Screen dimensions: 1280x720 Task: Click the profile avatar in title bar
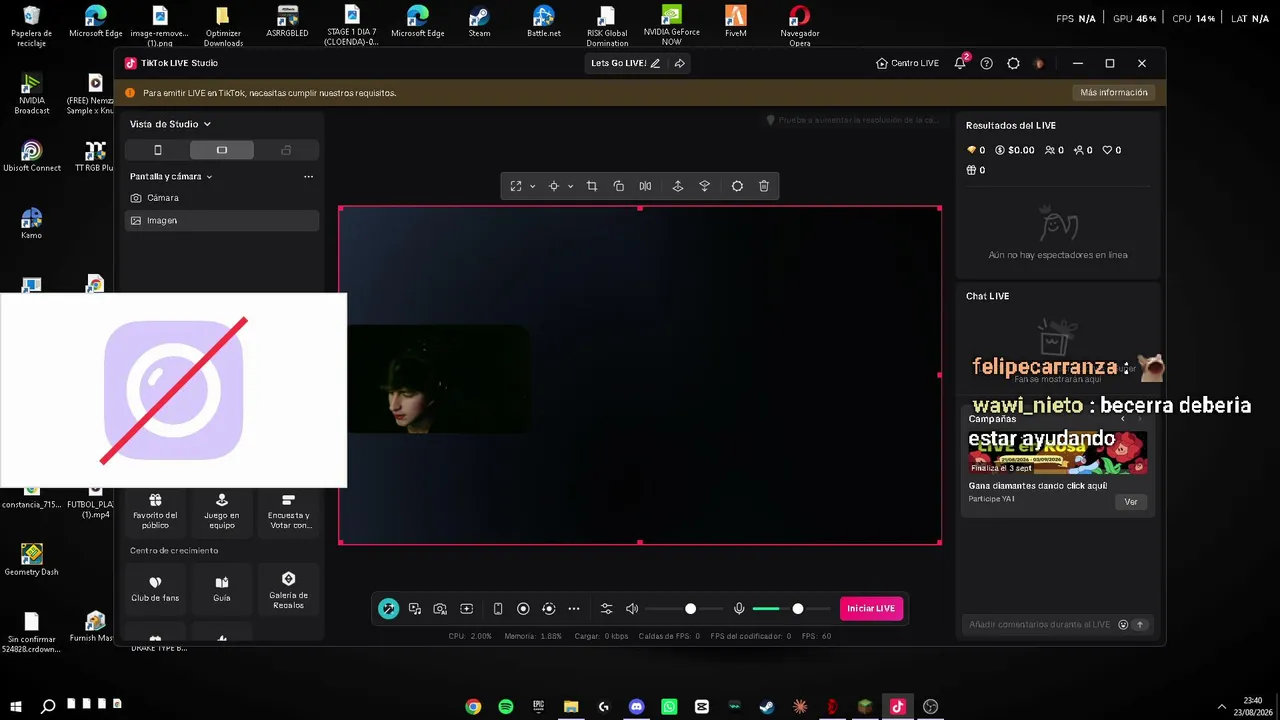(1039, 63)
